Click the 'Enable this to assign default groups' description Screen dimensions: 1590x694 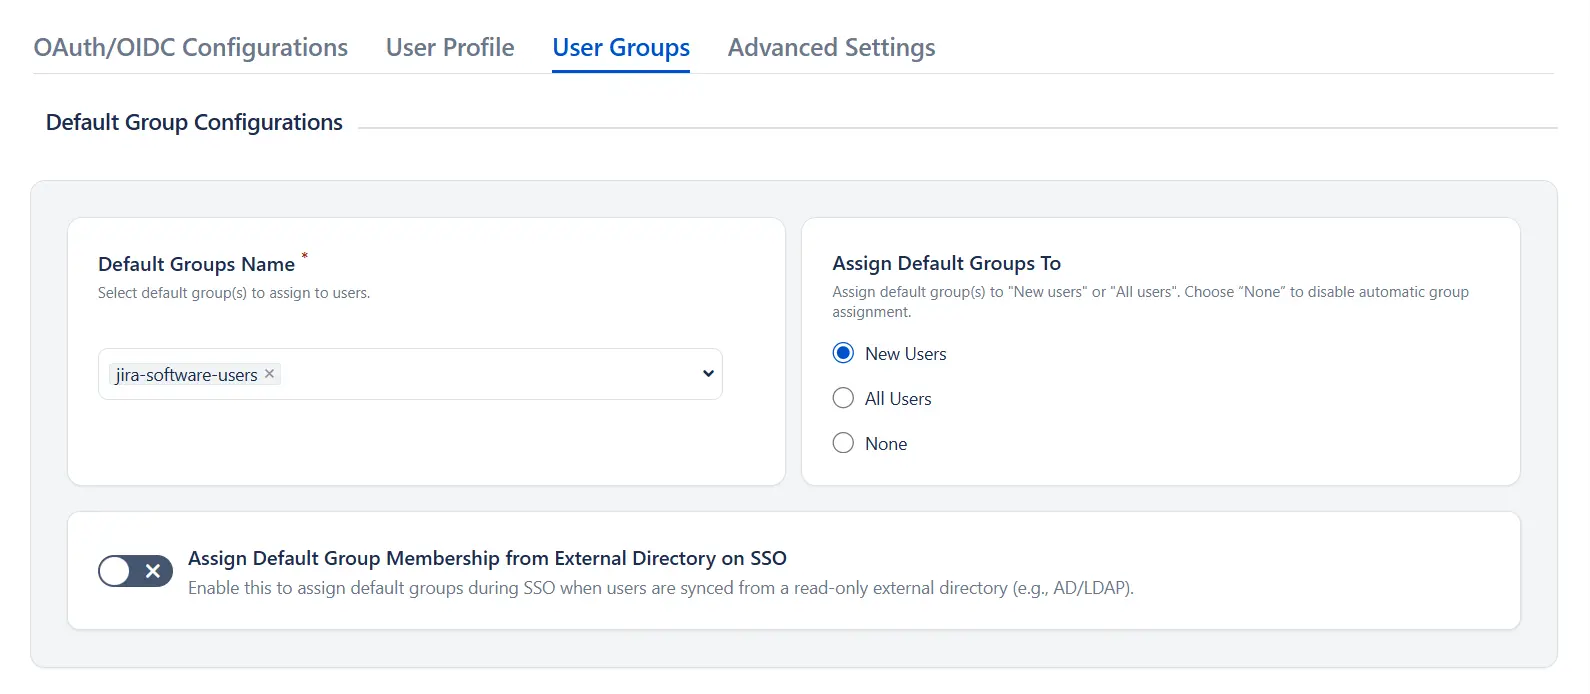(x=661, y=588)
